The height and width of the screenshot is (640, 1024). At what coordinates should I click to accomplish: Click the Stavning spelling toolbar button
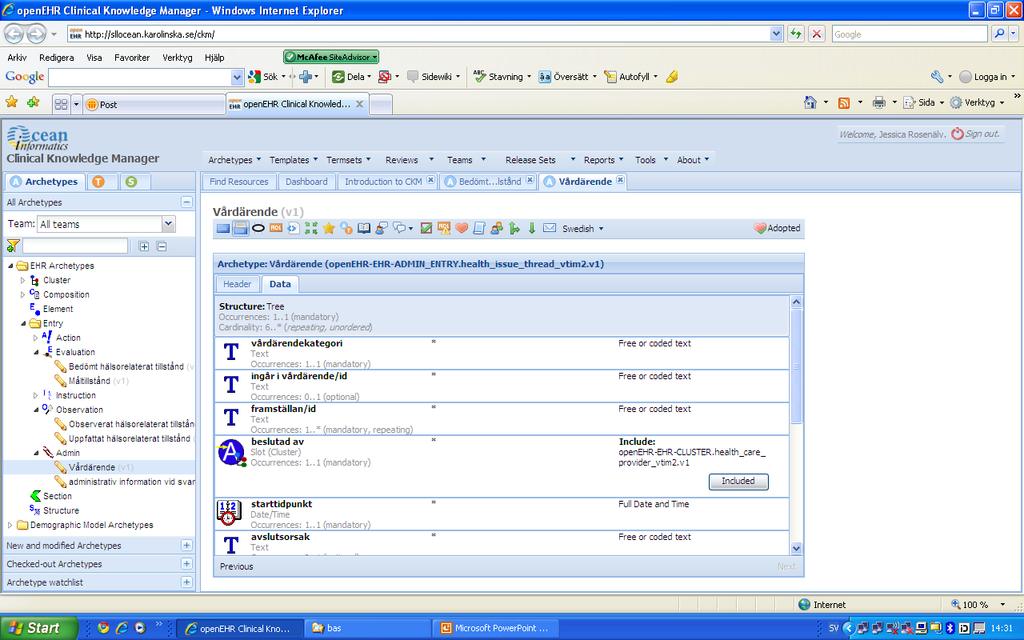tap(502, 76)
